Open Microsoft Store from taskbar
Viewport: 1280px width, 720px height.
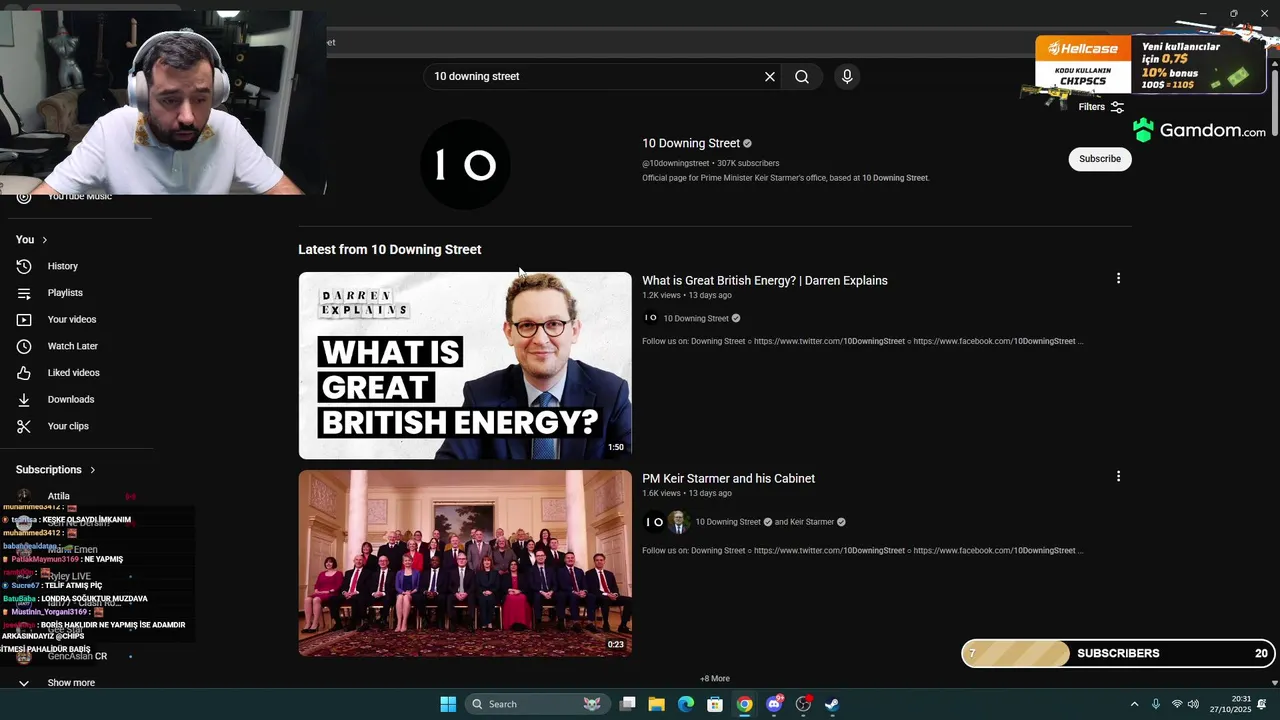[x=715, y=704]
